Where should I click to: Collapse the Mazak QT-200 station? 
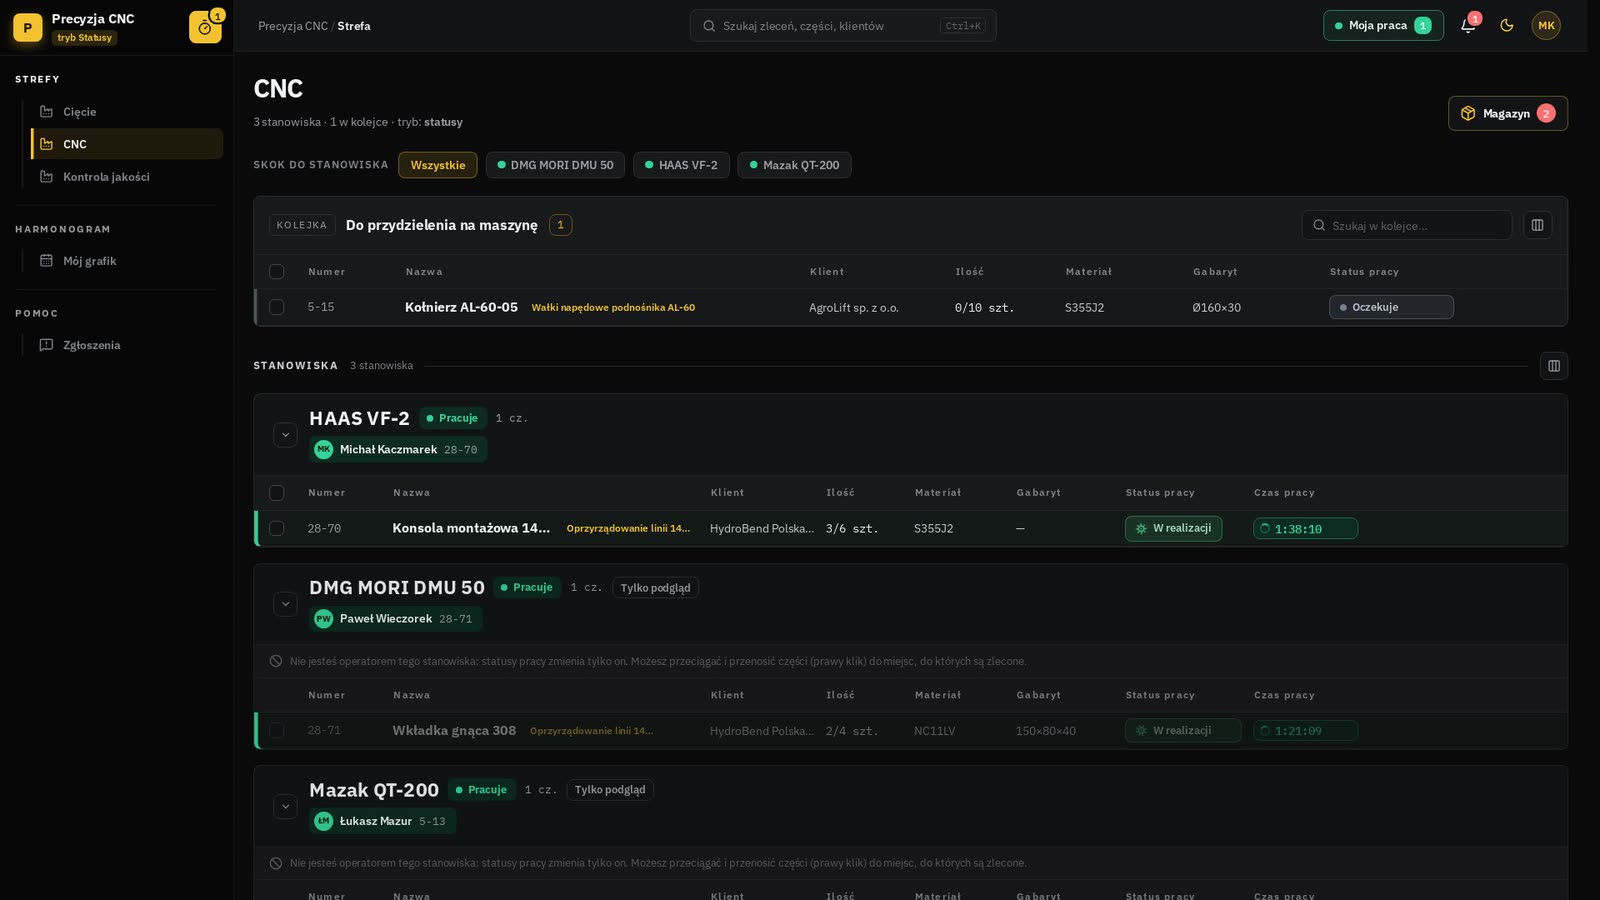point(285,807)
